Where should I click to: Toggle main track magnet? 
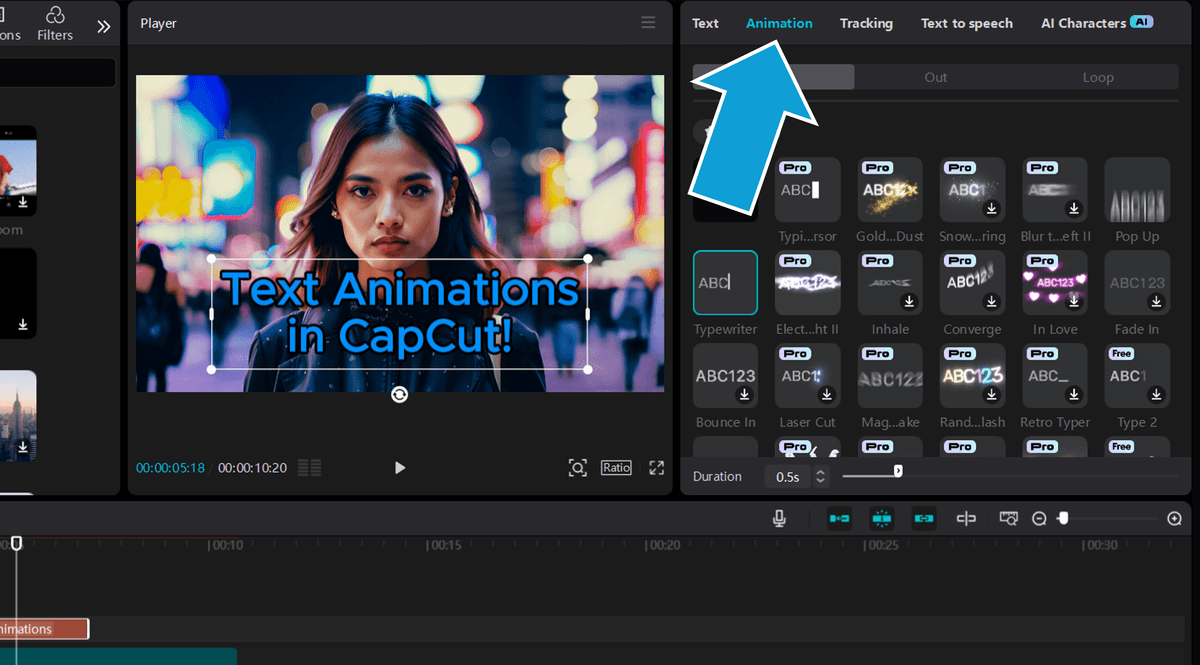pos(839,518)
